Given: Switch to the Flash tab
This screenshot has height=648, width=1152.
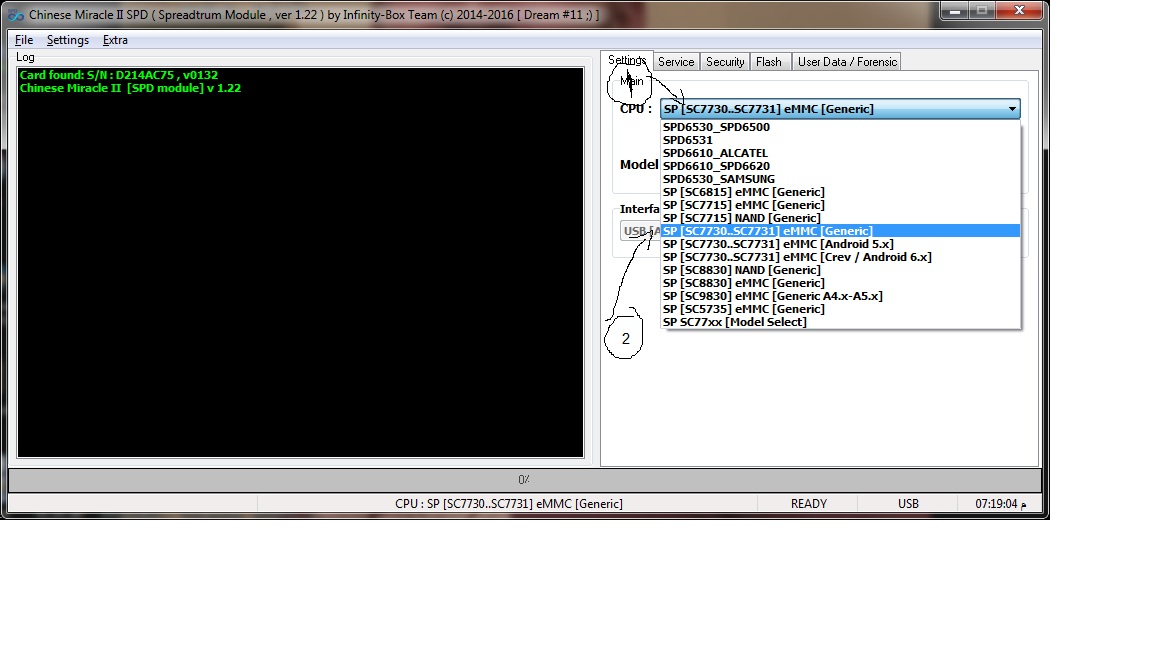Looking at the screenshot, I should click(768, 62).
